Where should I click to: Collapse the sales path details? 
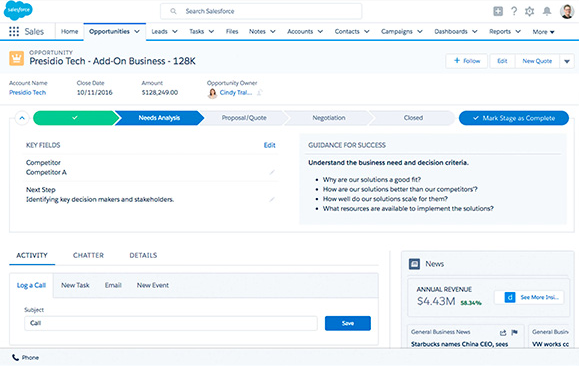tap(22, 118)
